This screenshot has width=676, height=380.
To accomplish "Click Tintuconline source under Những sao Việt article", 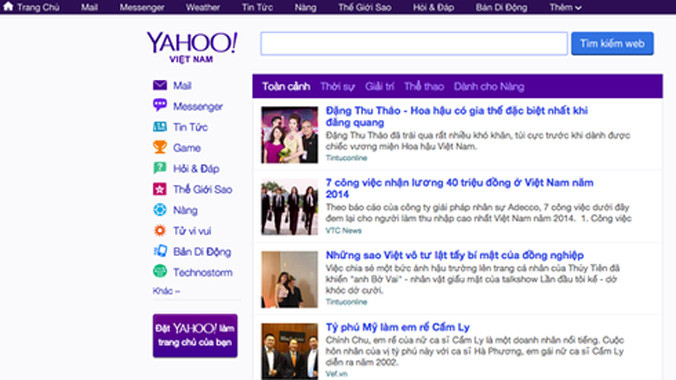I will [x=346, y=302].
